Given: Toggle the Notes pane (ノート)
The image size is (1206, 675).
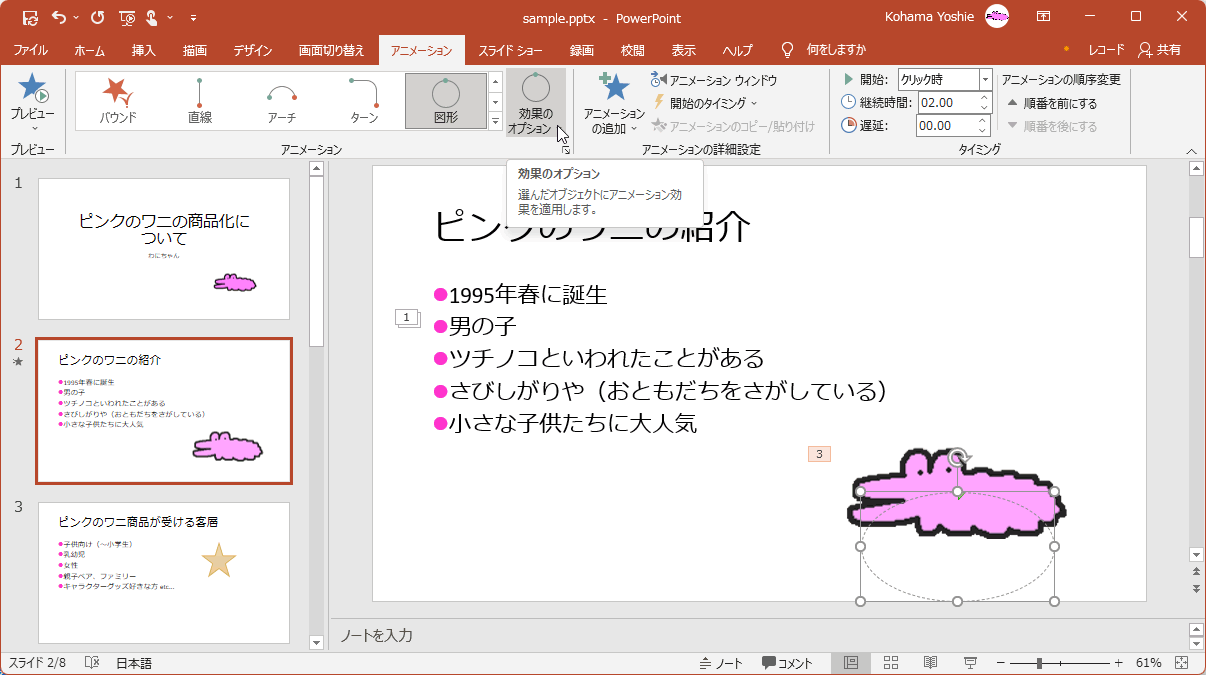Looking at the screenshot, I should point(722,661).
